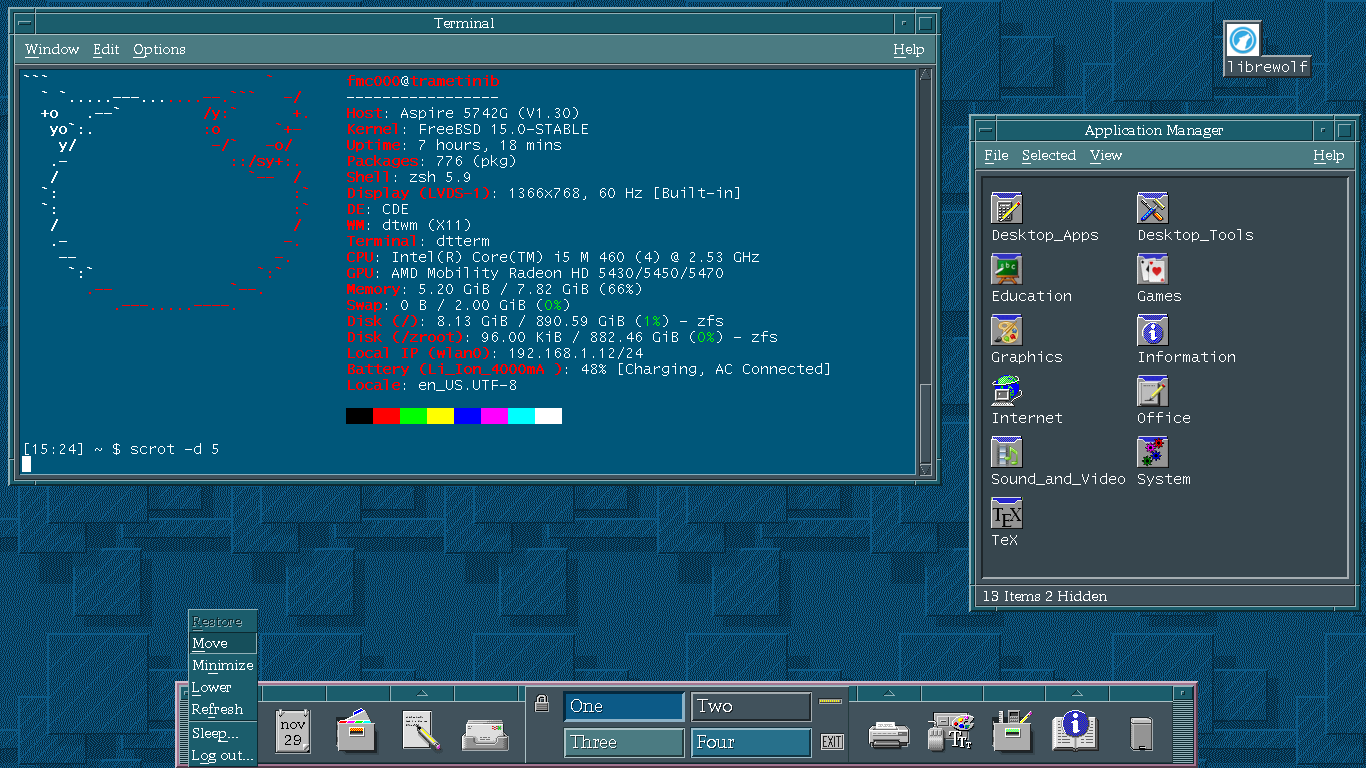Launch the Mailer from the front panel

(x=485, y=733)
